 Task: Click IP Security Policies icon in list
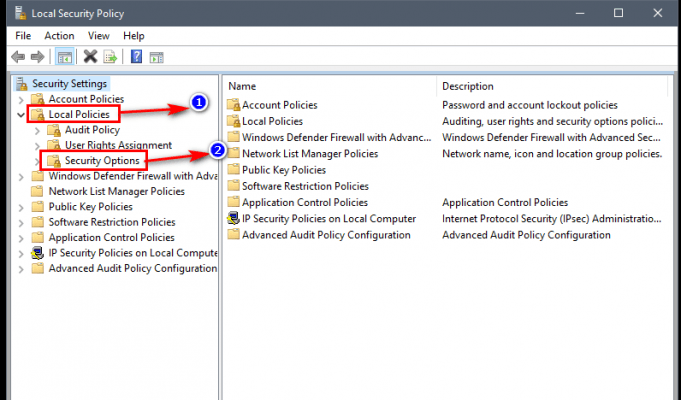pyautogui.click(x=234, y=218)
